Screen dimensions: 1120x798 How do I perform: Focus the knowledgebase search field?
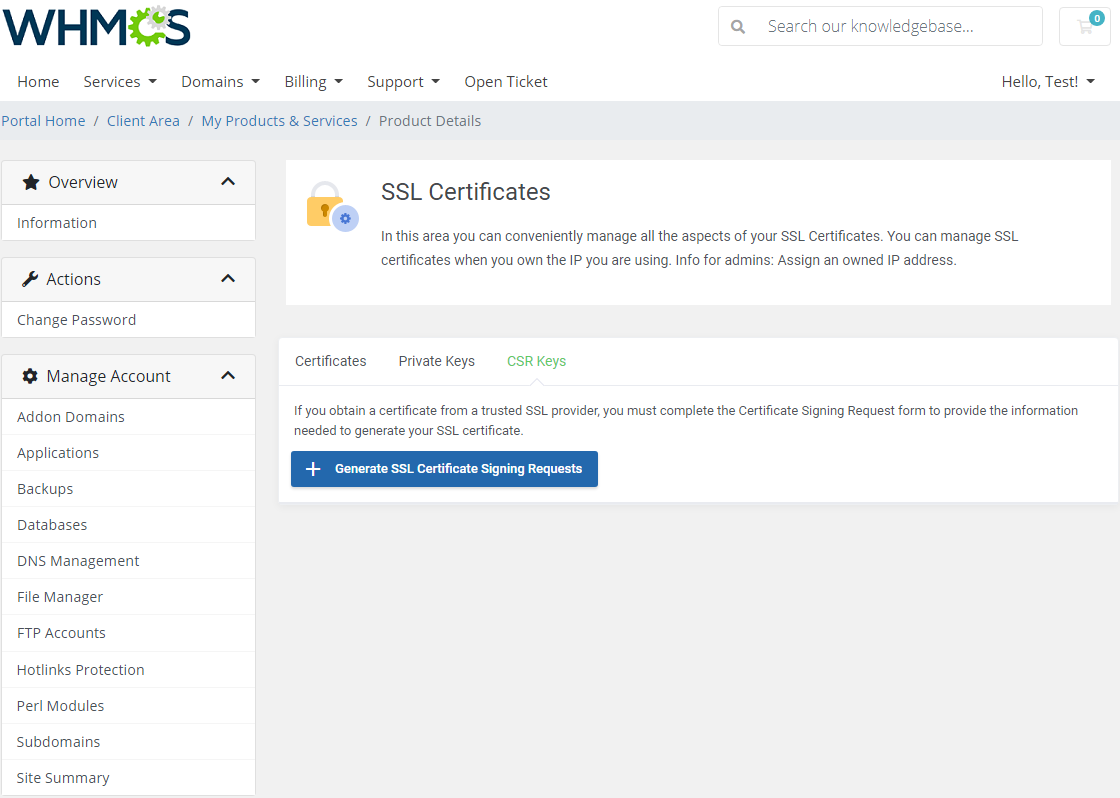(x=880, y=26)
